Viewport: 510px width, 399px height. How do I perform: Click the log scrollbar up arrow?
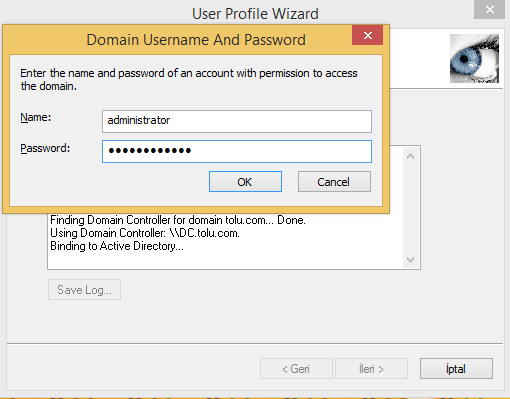pos(410,156)
